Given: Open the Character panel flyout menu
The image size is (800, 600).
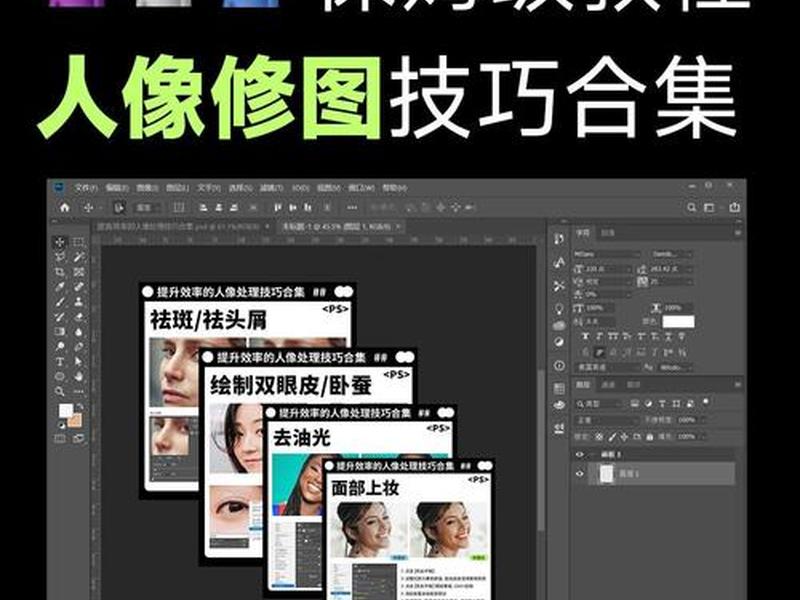Looking at the screenshot, I should coord(737,233).
